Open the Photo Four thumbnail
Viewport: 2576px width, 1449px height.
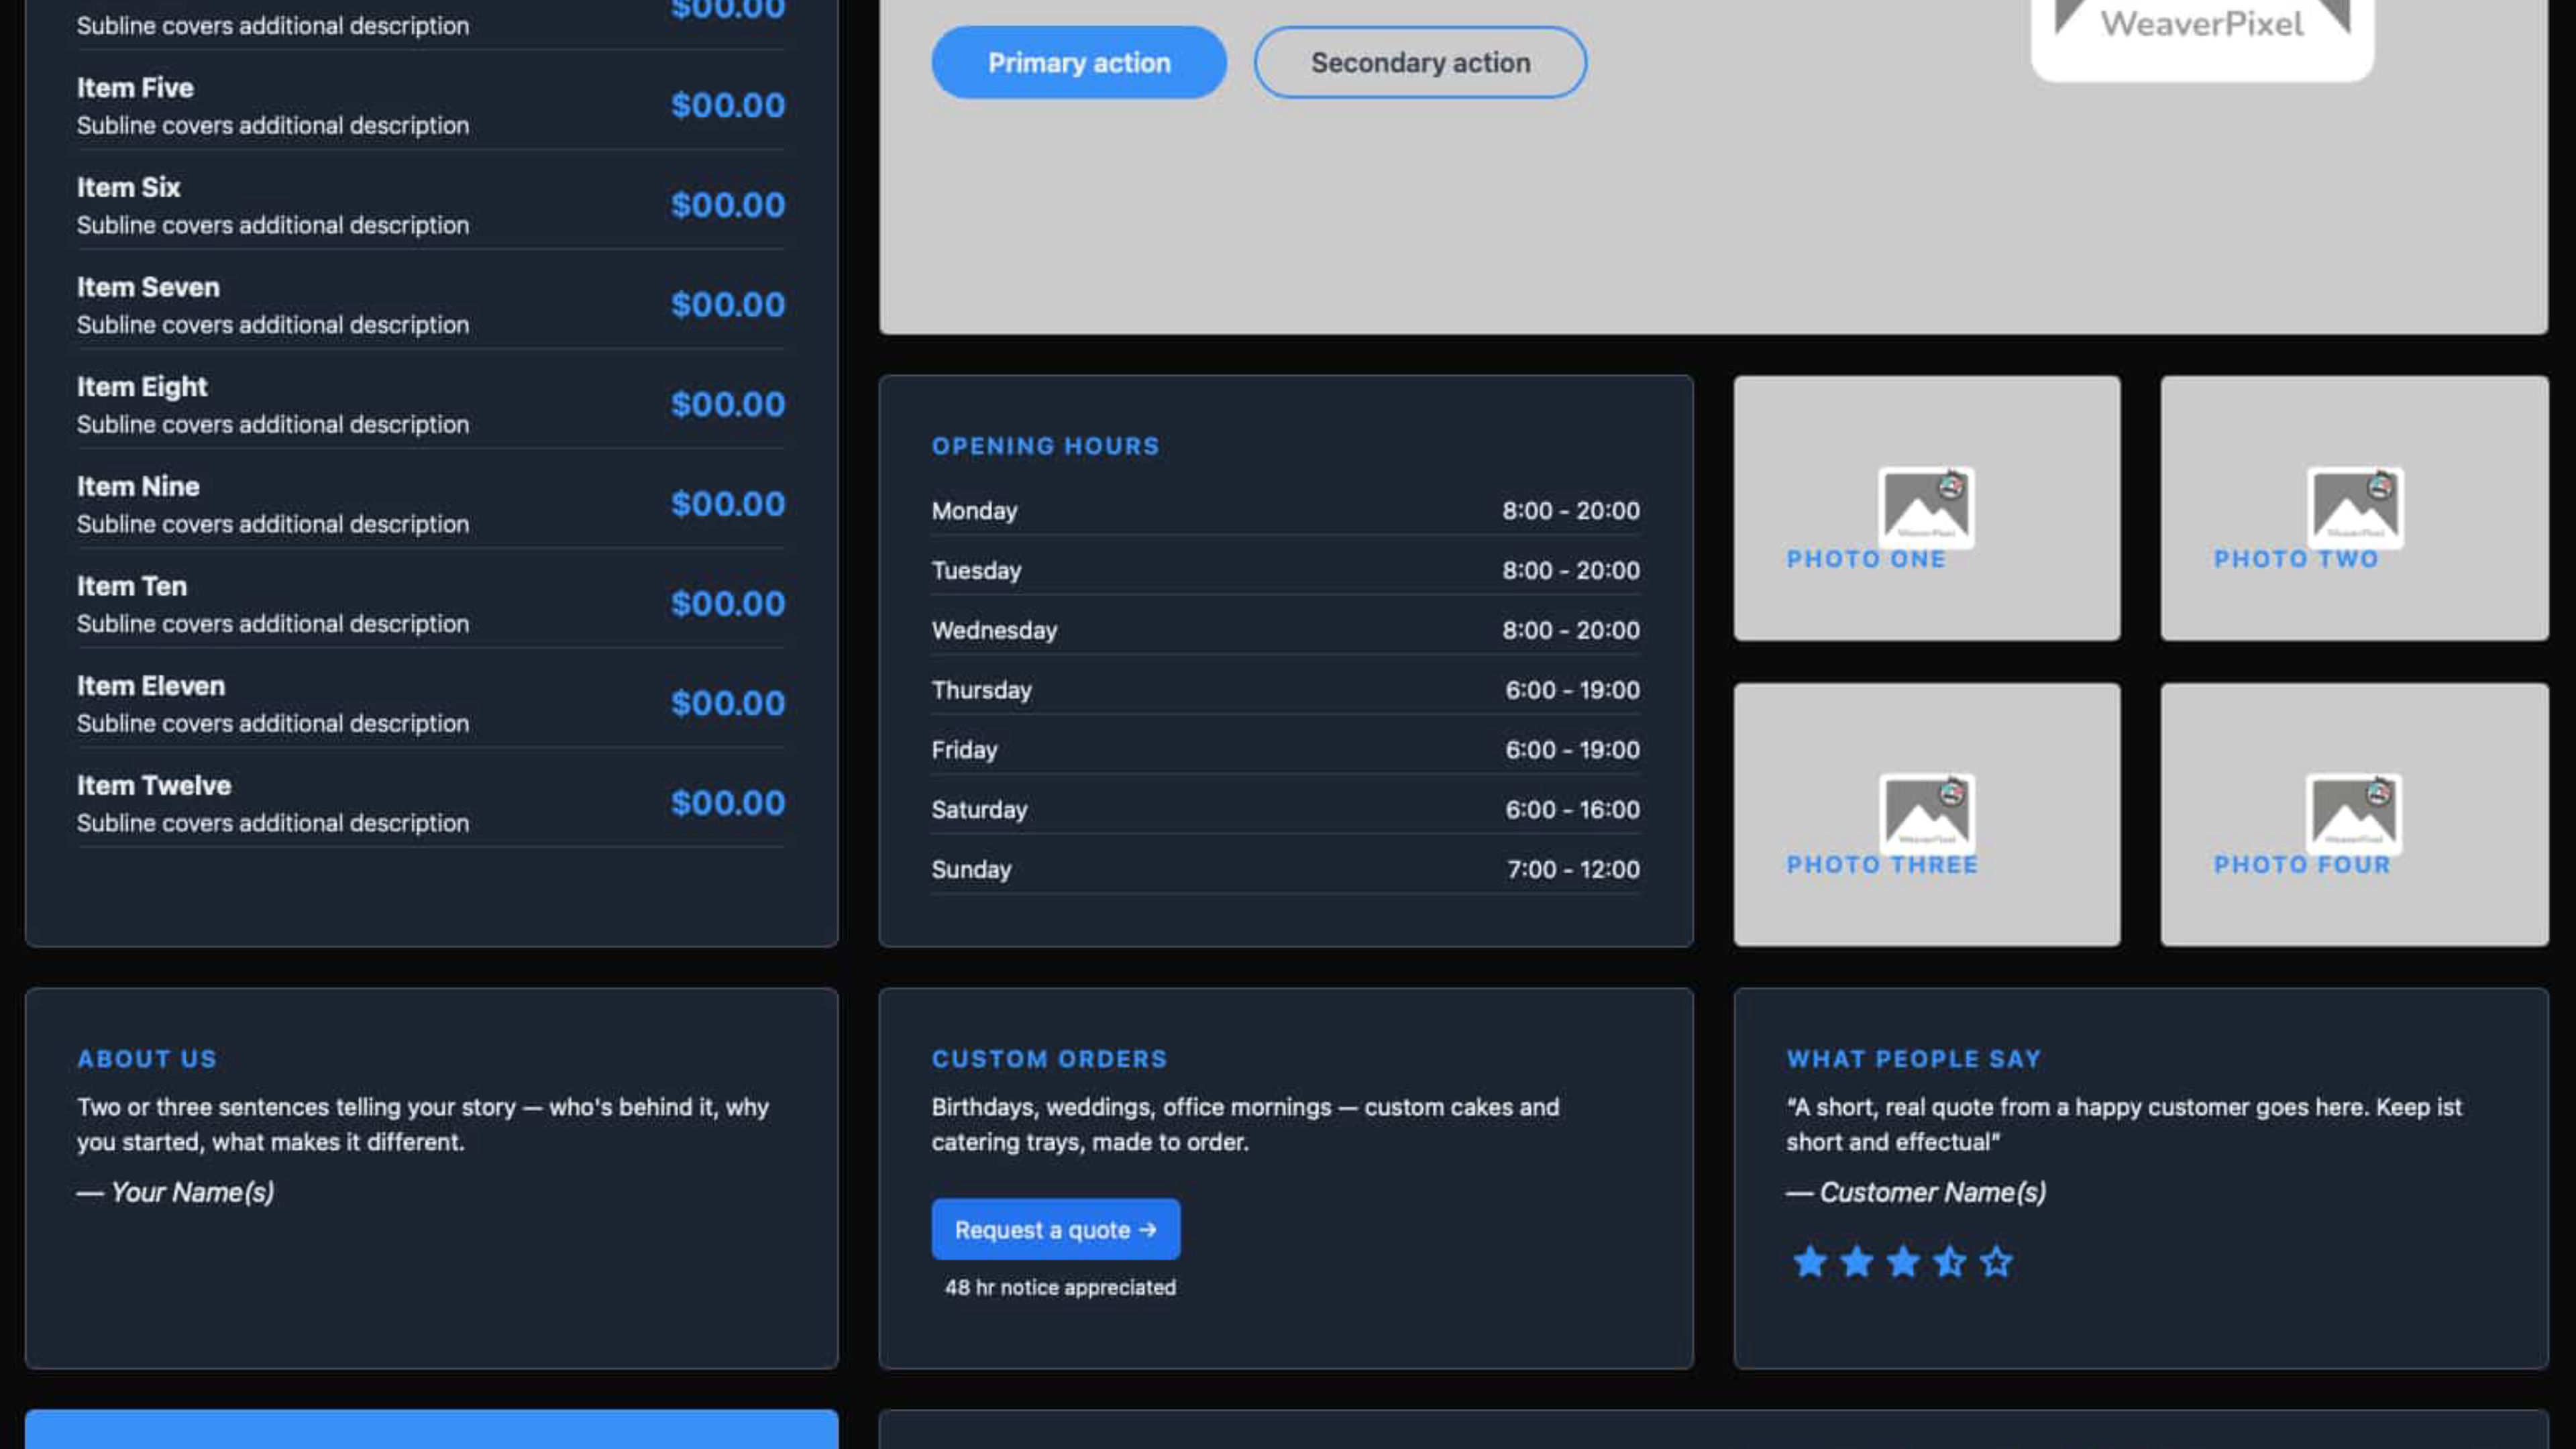coord(2354,814)
